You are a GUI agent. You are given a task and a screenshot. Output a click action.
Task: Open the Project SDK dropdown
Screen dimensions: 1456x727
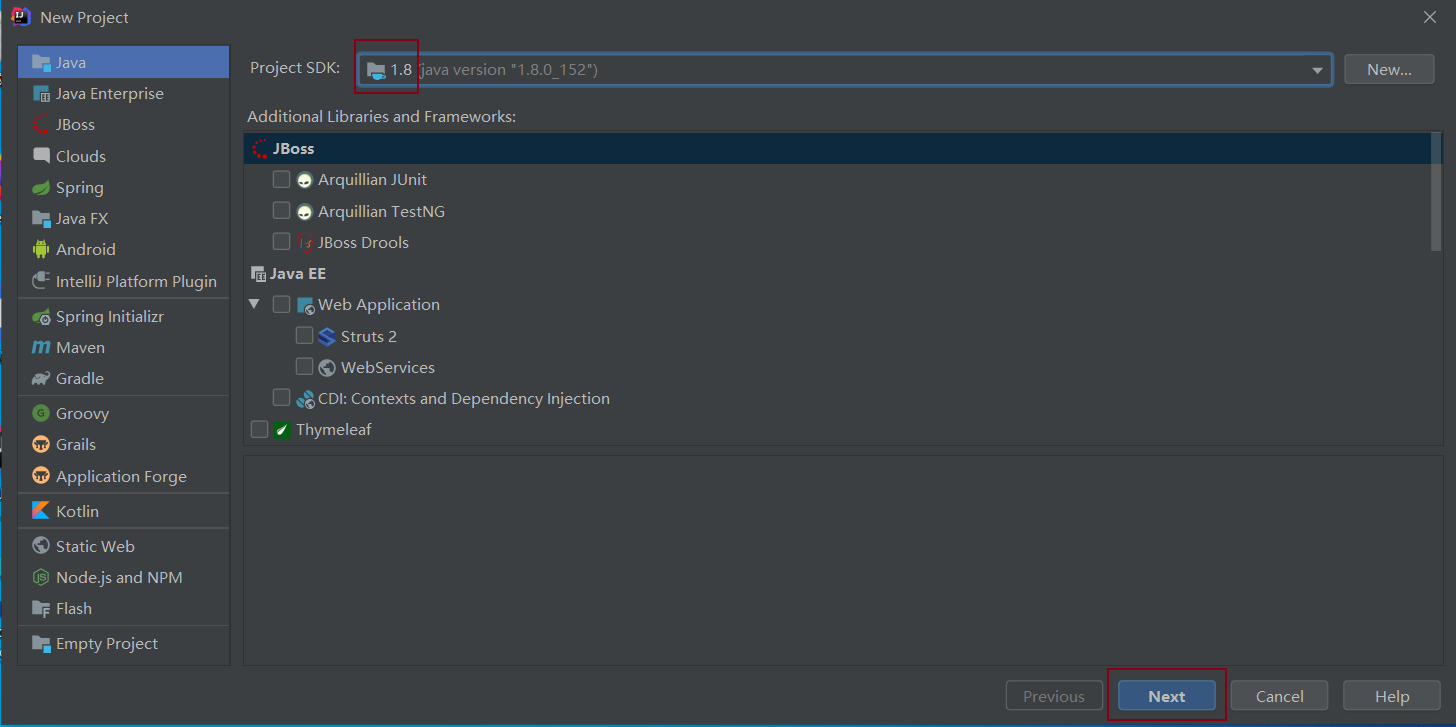1316,70
